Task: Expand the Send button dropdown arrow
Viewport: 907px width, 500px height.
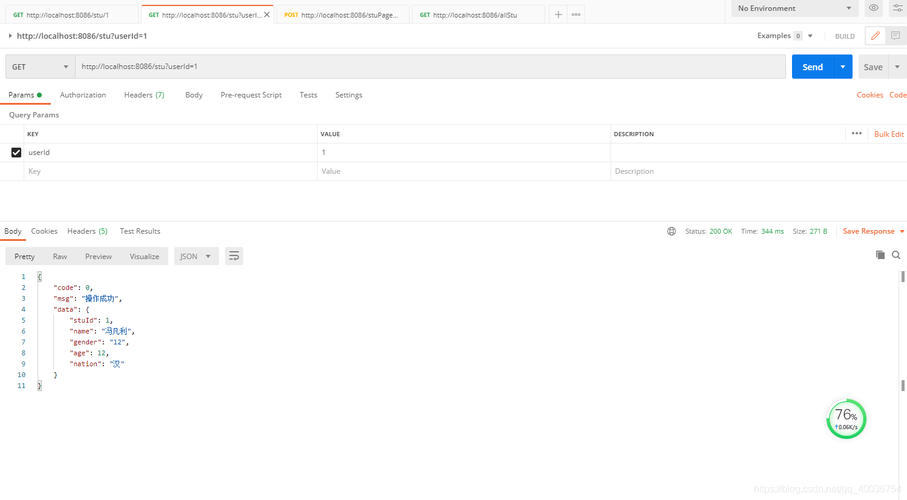Action: click(843, 67)
